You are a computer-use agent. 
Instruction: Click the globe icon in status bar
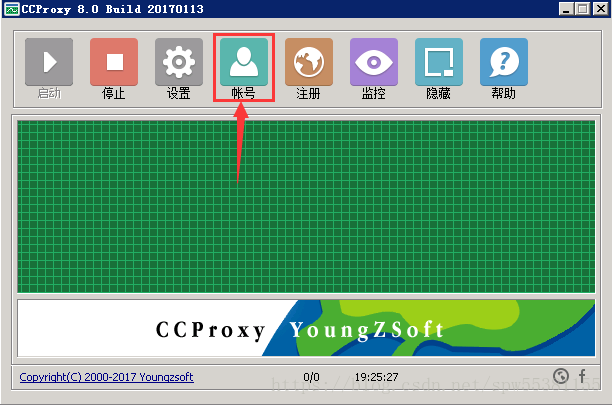pos(561,376)
